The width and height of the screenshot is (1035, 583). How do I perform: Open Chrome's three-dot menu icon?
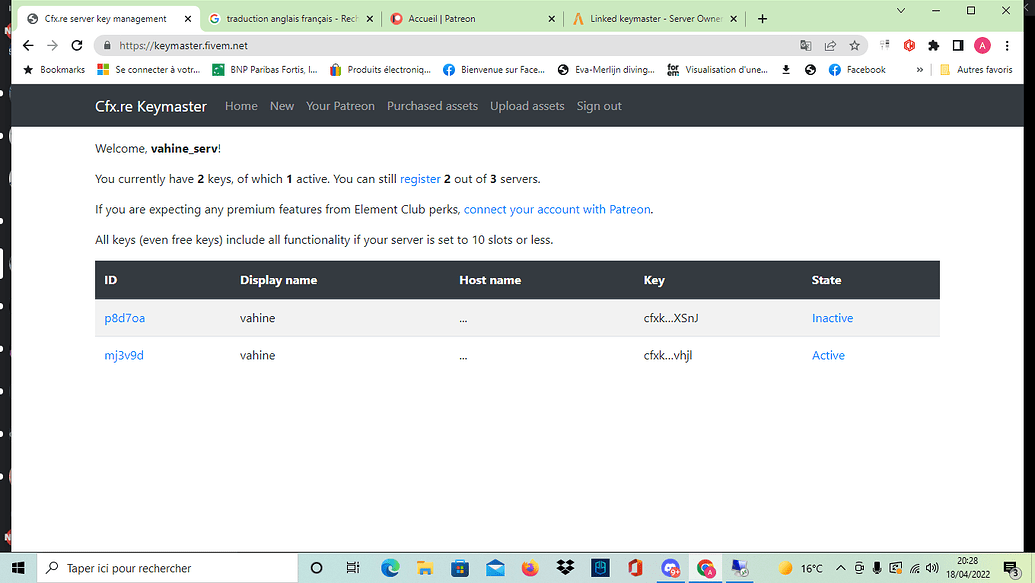(1007, 45)
